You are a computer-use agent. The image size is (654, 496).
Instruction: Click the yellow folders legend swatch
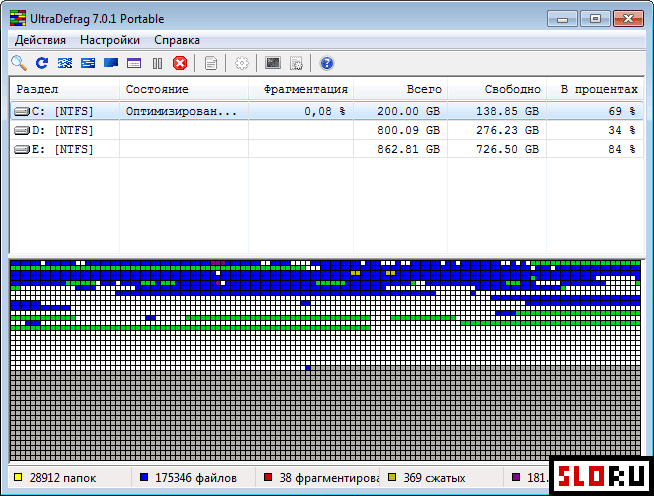(x=18, y=477)
